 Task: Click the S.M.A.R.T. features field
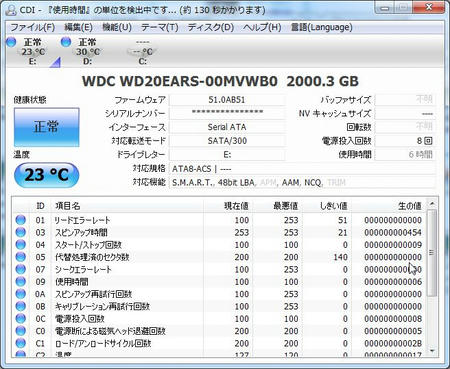click(x=302, y=182)
